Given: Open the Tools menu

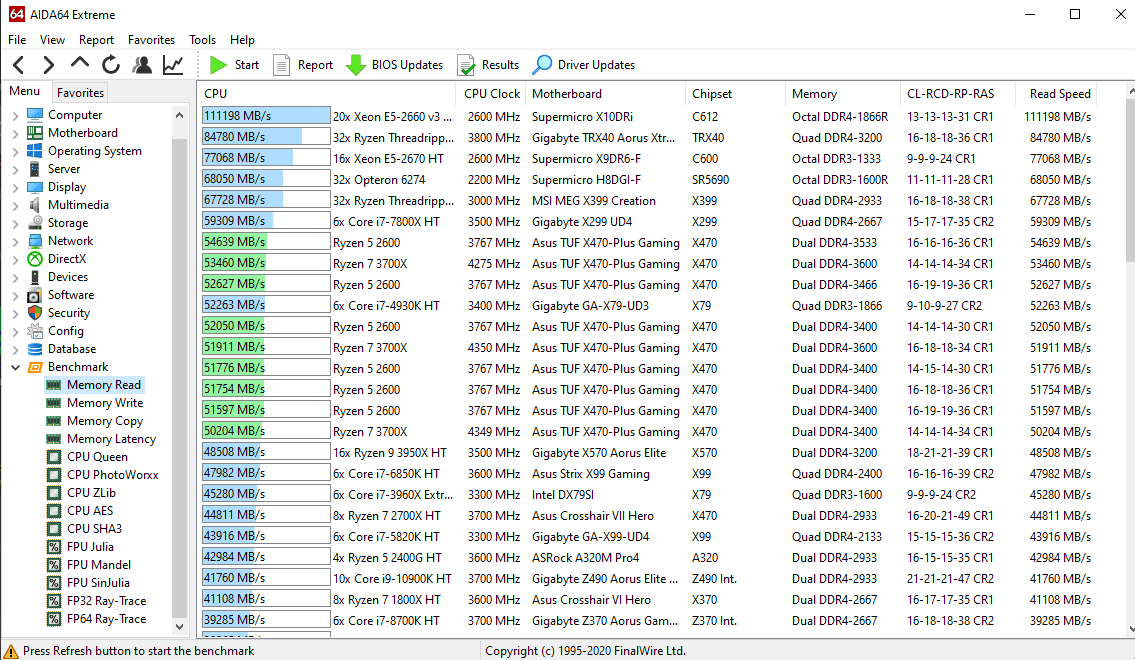Looking at the screenshot, I should [203, 40].
